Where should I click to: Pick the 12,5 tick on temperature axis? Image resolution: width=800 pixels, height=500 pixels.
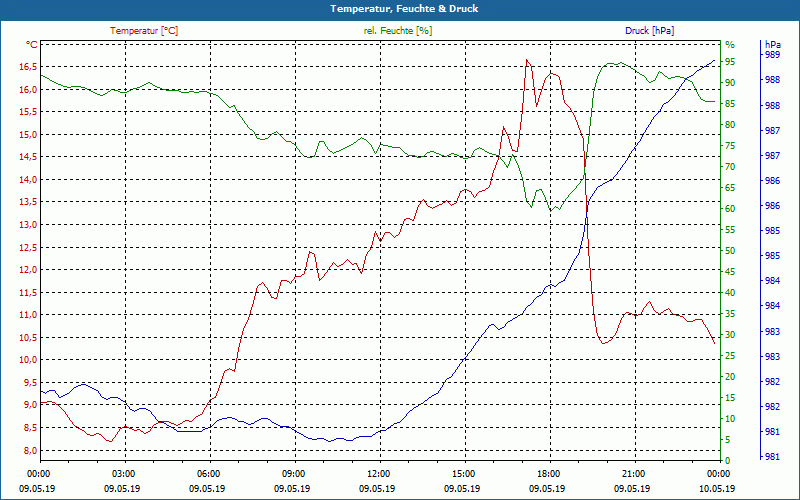28,247
